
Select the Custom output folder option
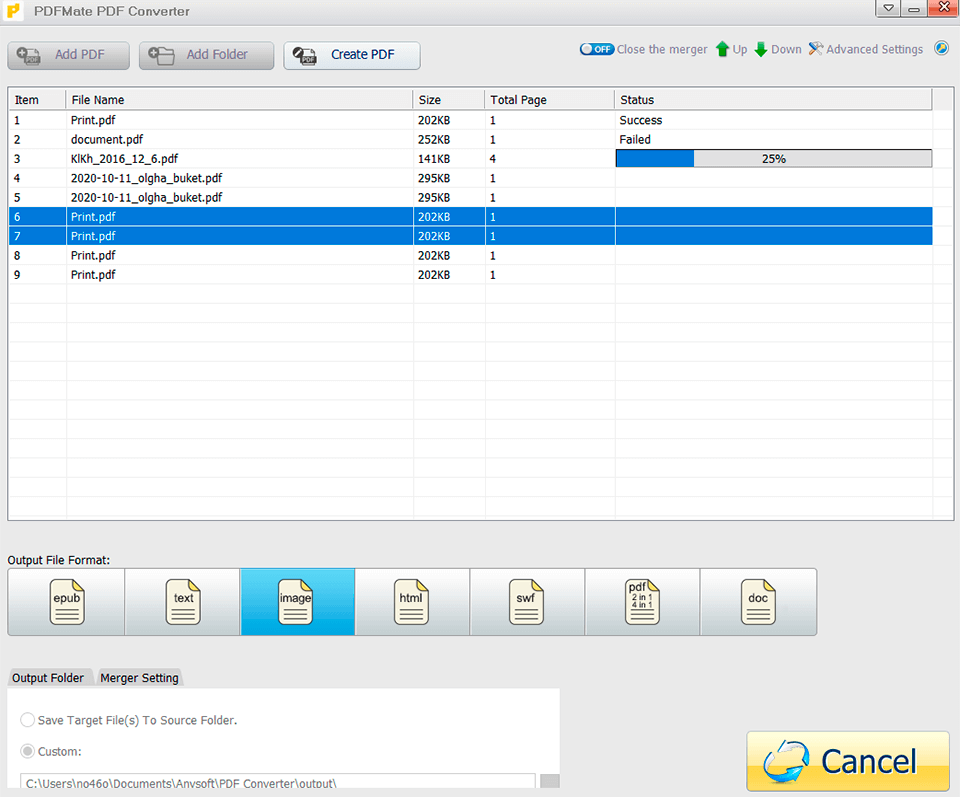pos(28,751)
